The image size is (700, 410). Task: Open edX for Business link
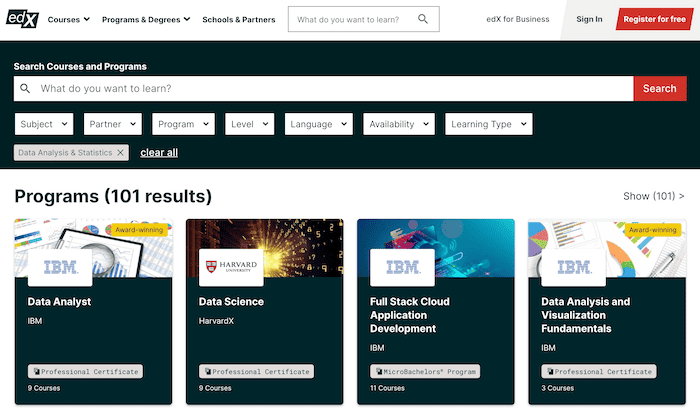click(x=518, y=19)
